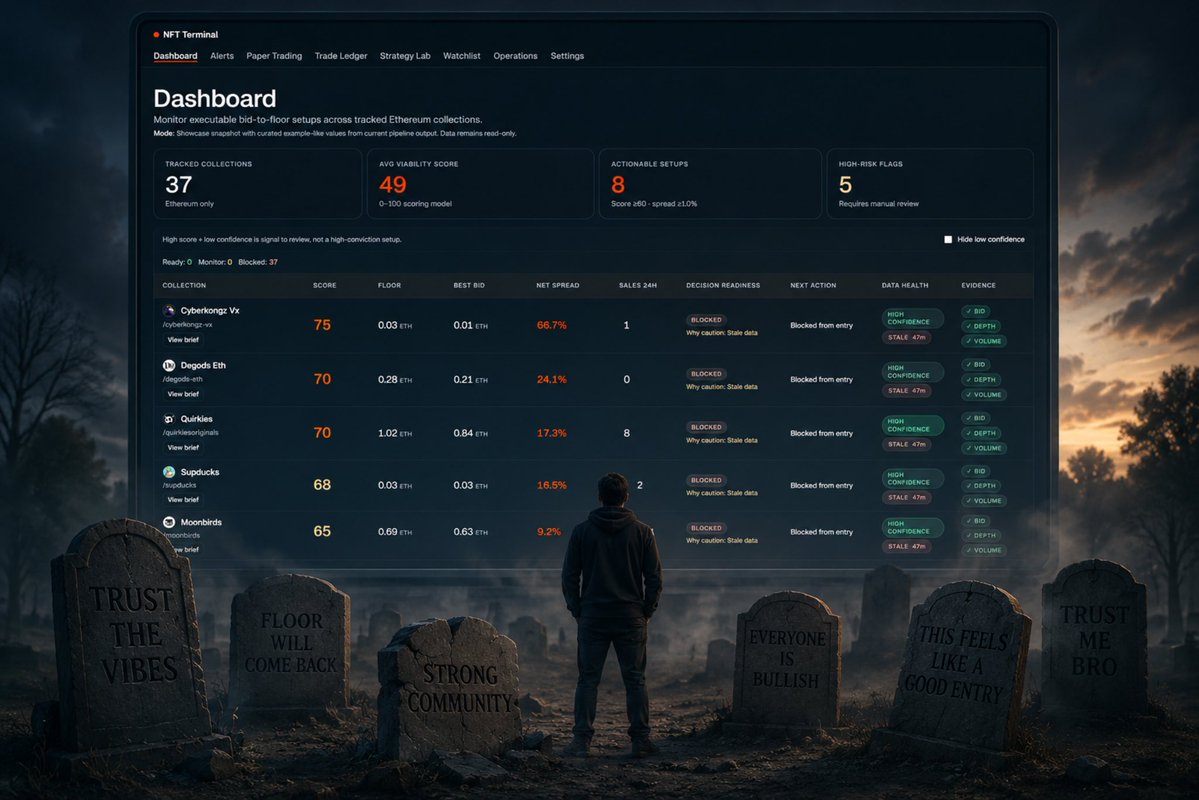Image resolution: width=1199 pixels, height=800 pixels.
Task: Sort by the Floor column header
Action: click(389, 285)
